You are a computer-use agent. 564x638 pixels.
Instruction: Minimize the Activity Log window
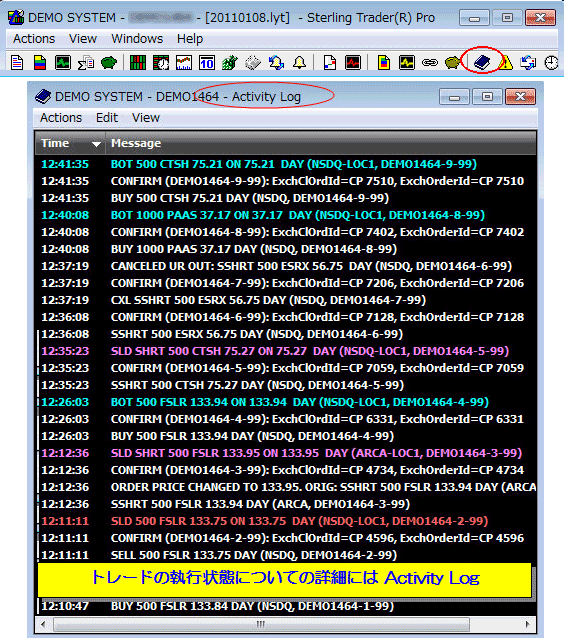point(455,97)
